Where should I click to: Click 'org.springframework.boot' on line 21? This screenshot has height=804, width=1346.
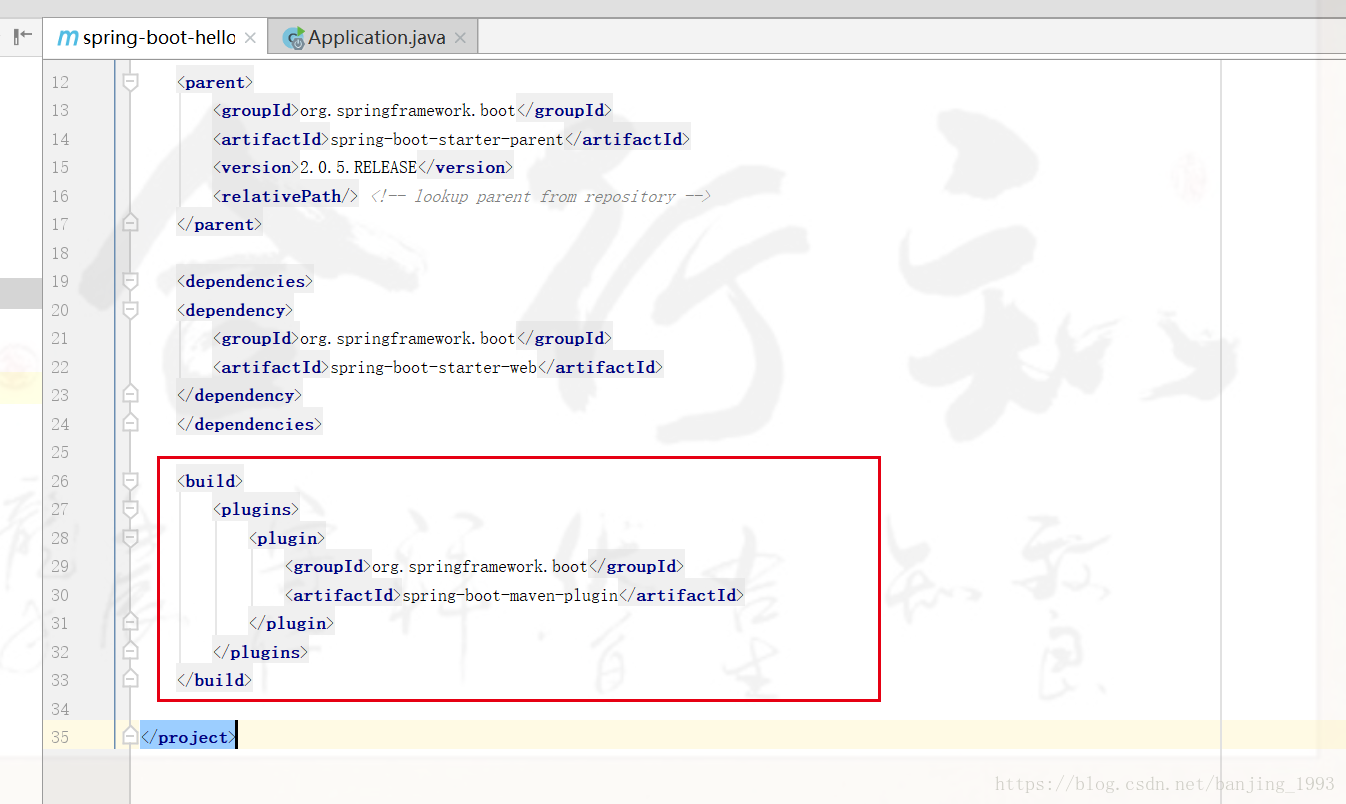(x=408, y=338)
